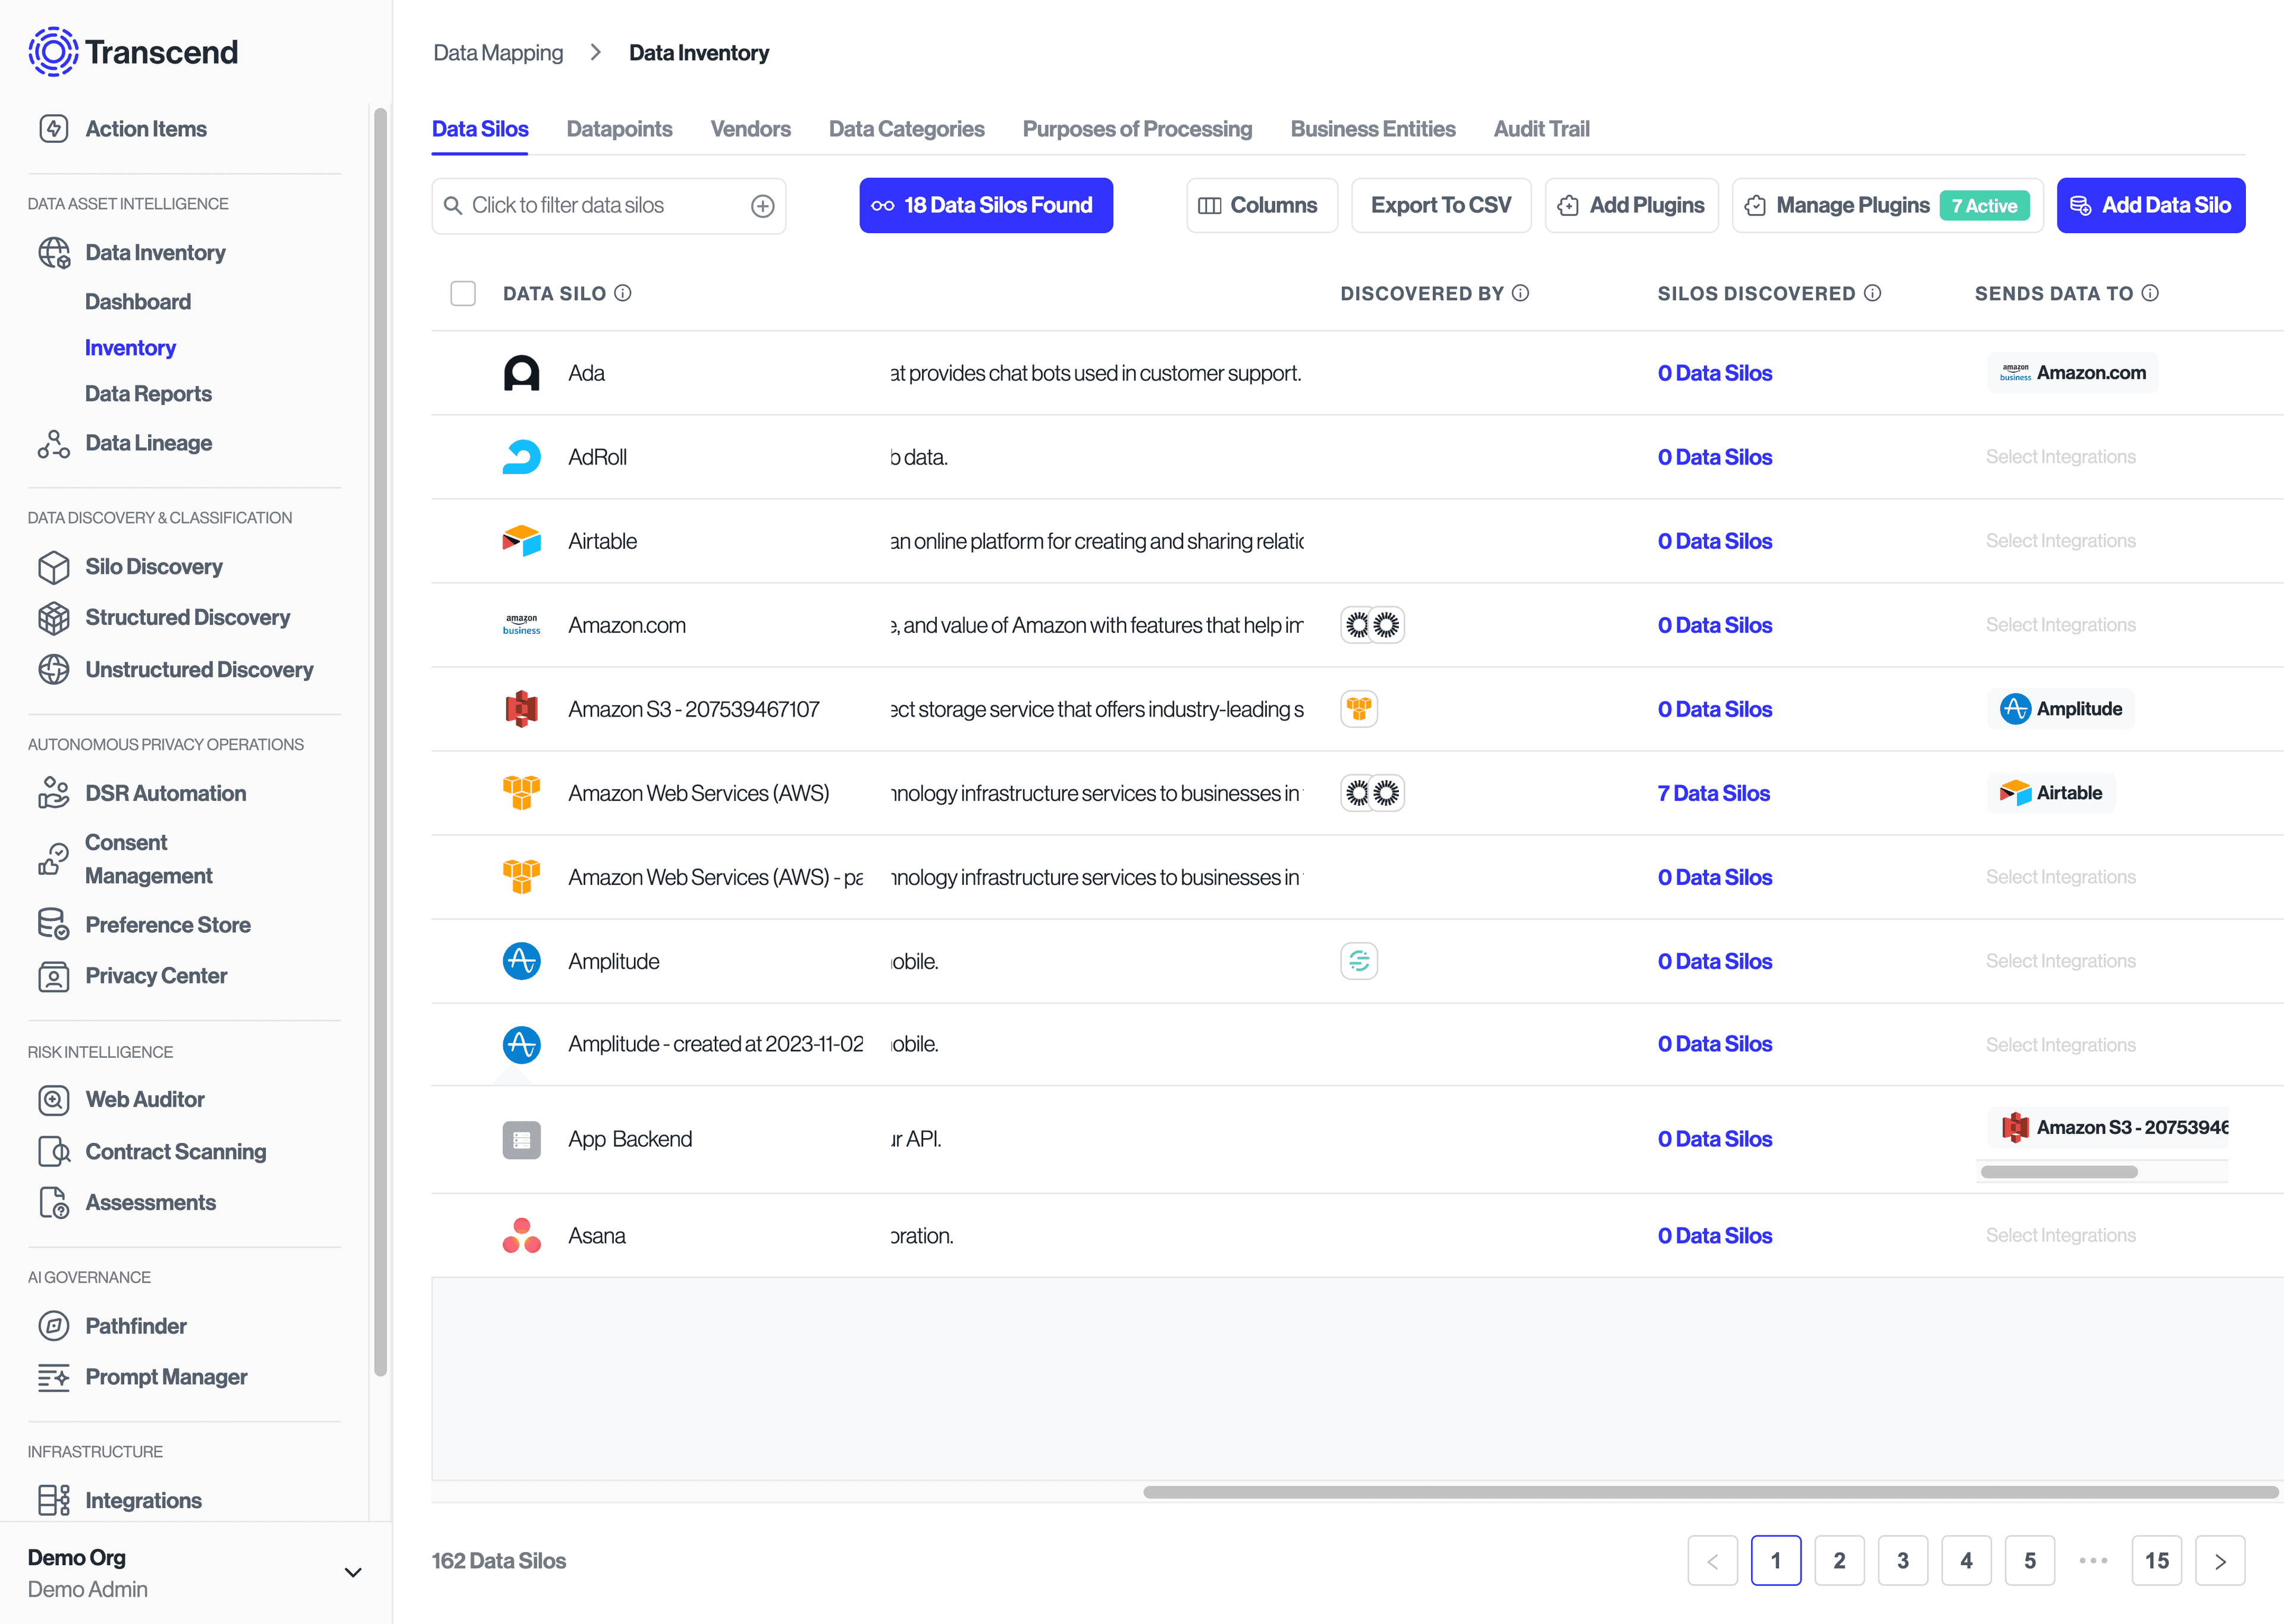Switch to the Vendors tab
This screenshot has width=2284, height=1624.
pyautogui.click(x=750, y=129)
